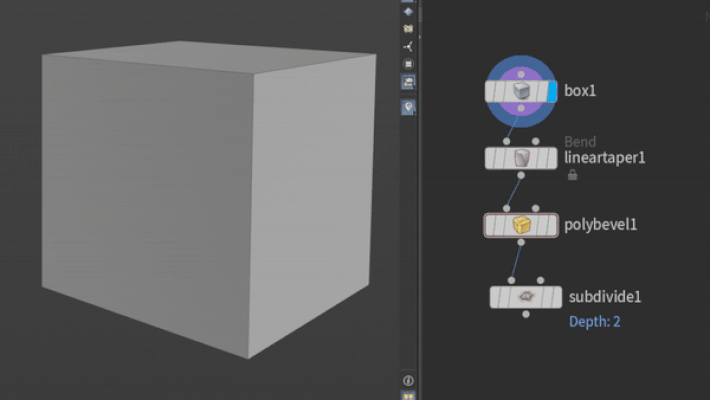Click the first input connector of lineartaper1

(507, 141)
